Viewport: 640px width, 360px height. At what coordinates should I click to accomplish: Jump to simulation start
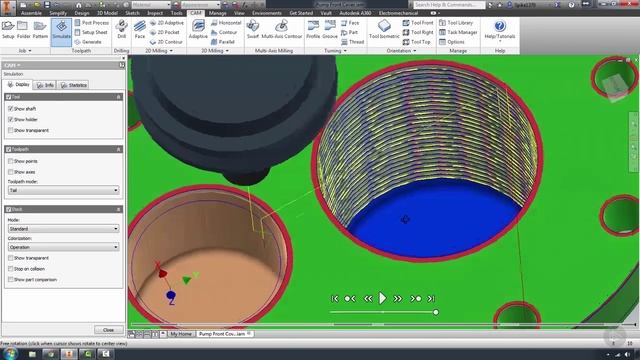pyautogui.click(x=335, y=299)
